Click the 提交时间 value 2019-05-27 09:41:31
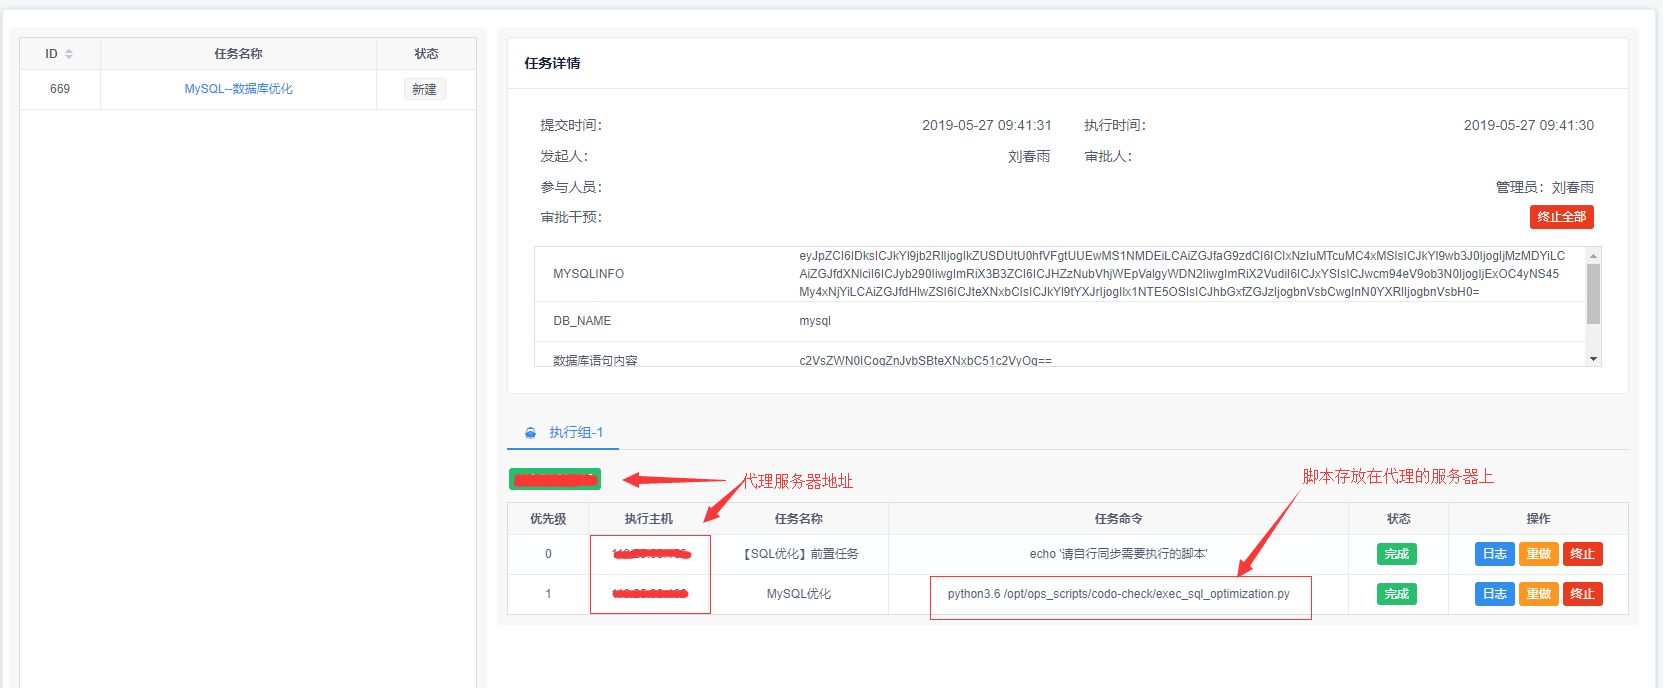The width and height of the screenshot is (1663, 688). (x=986, y=125)
